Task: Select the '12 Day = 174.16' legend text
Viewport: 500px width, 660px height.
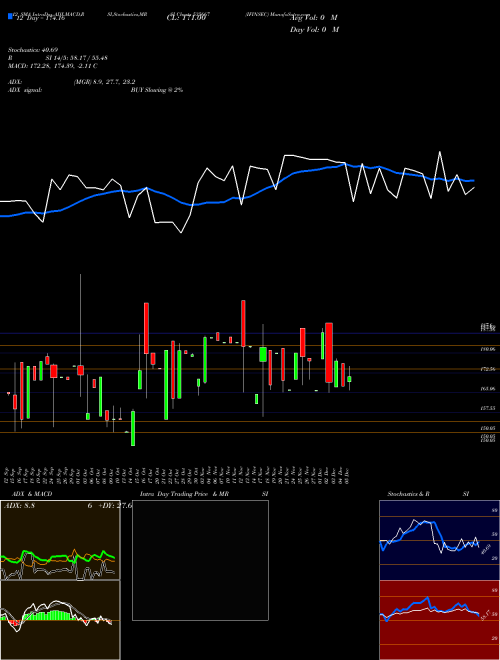Action: click(x=40, y=18)
